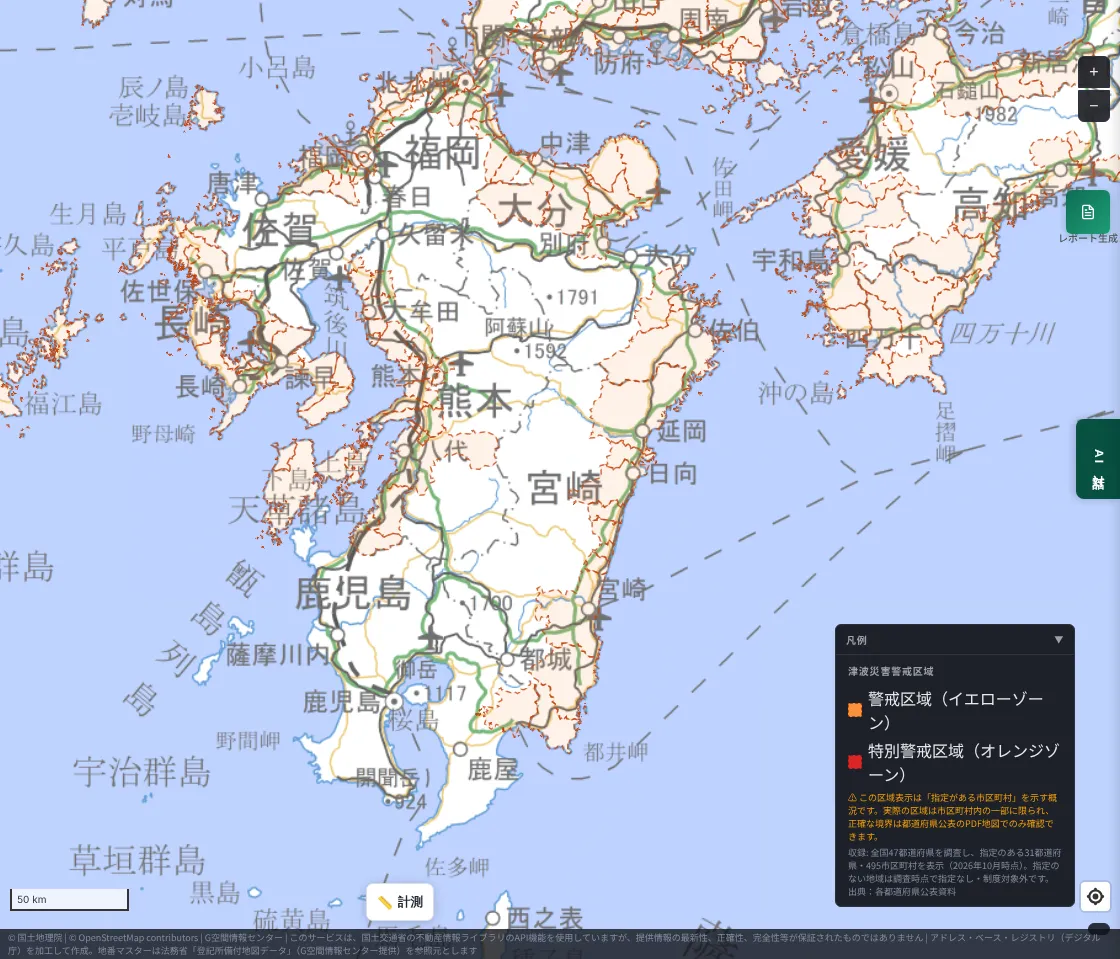The height and width of the screenshot is (959, 1120).
Task: Click the 凡例 legend header title
Action: pyautogui.click(x=856, y=640)
